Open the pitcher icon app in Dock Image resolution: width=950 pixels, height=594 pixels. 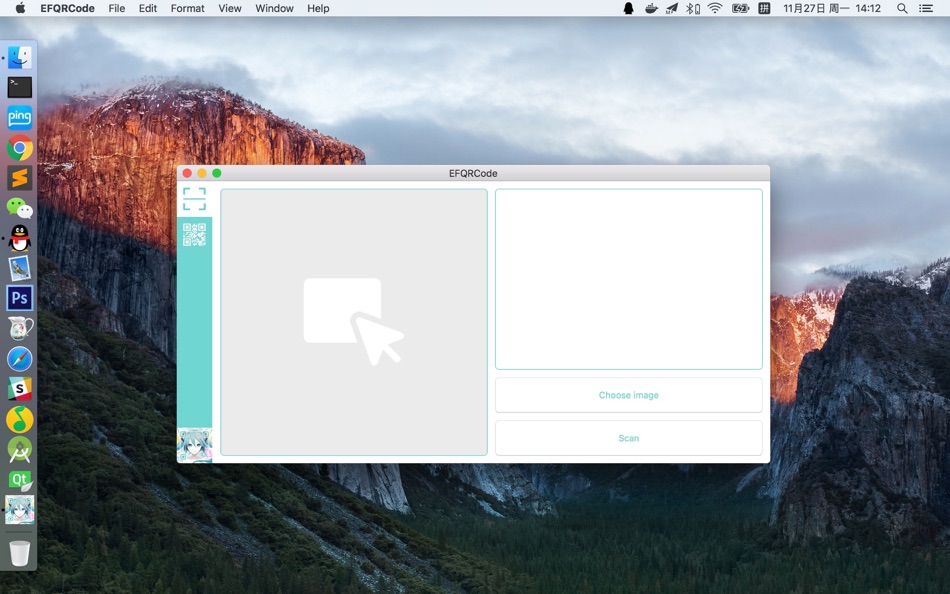(19, 329)
